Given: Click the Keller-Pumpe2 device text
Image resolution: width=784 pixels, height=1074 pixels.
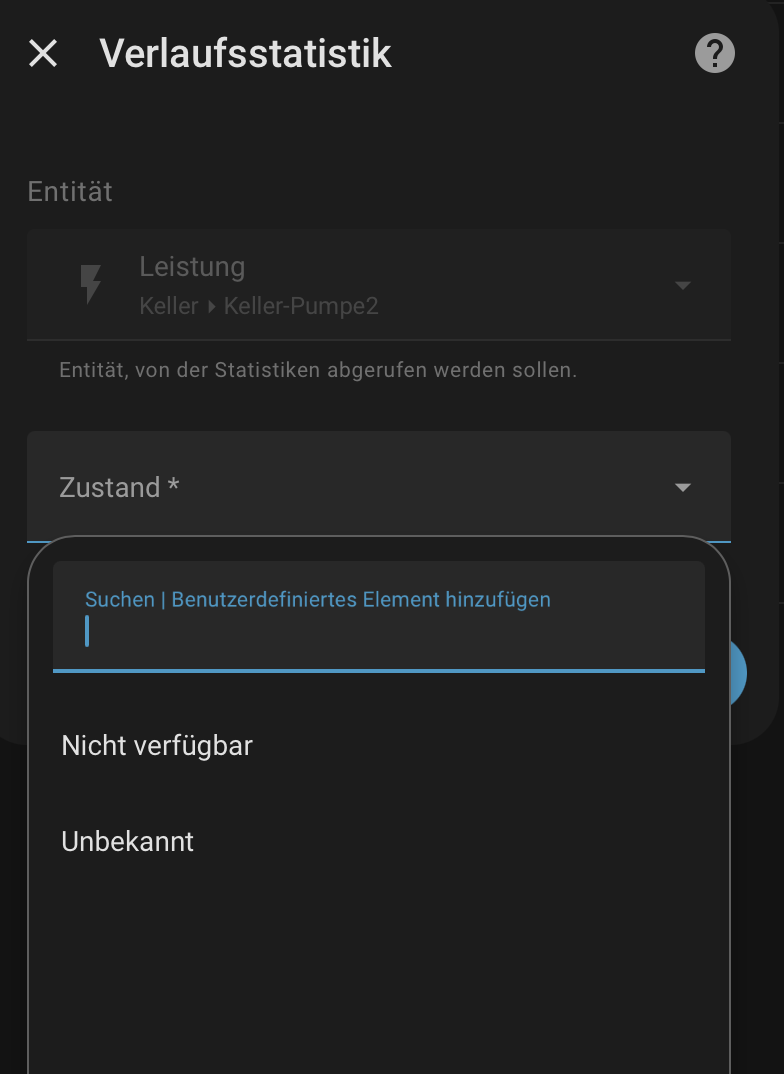Looking at the screenshot, I should (x=301, y=306).
